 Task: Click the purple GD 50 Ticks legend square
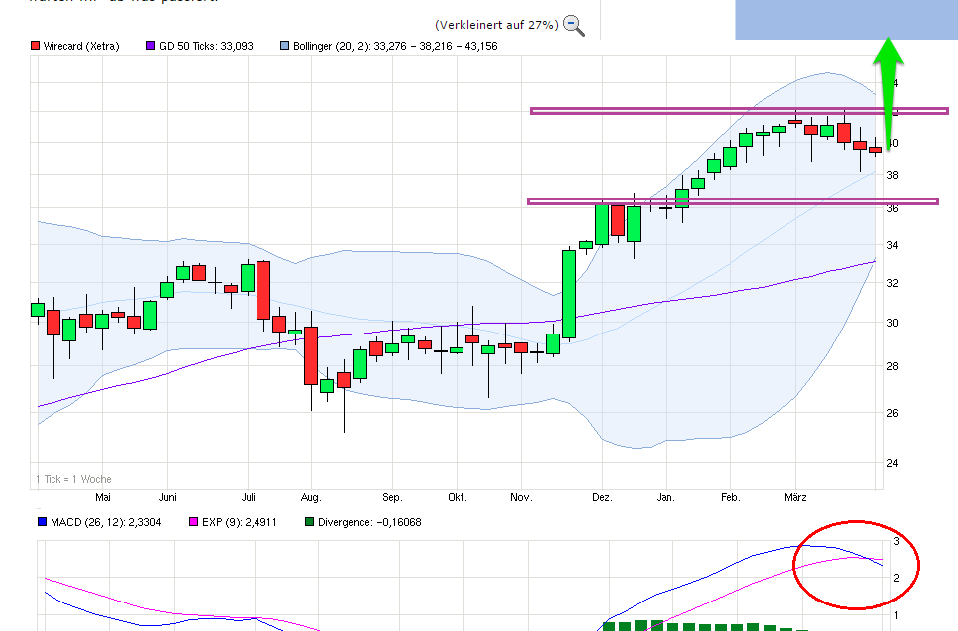click(x=148, y=45)
